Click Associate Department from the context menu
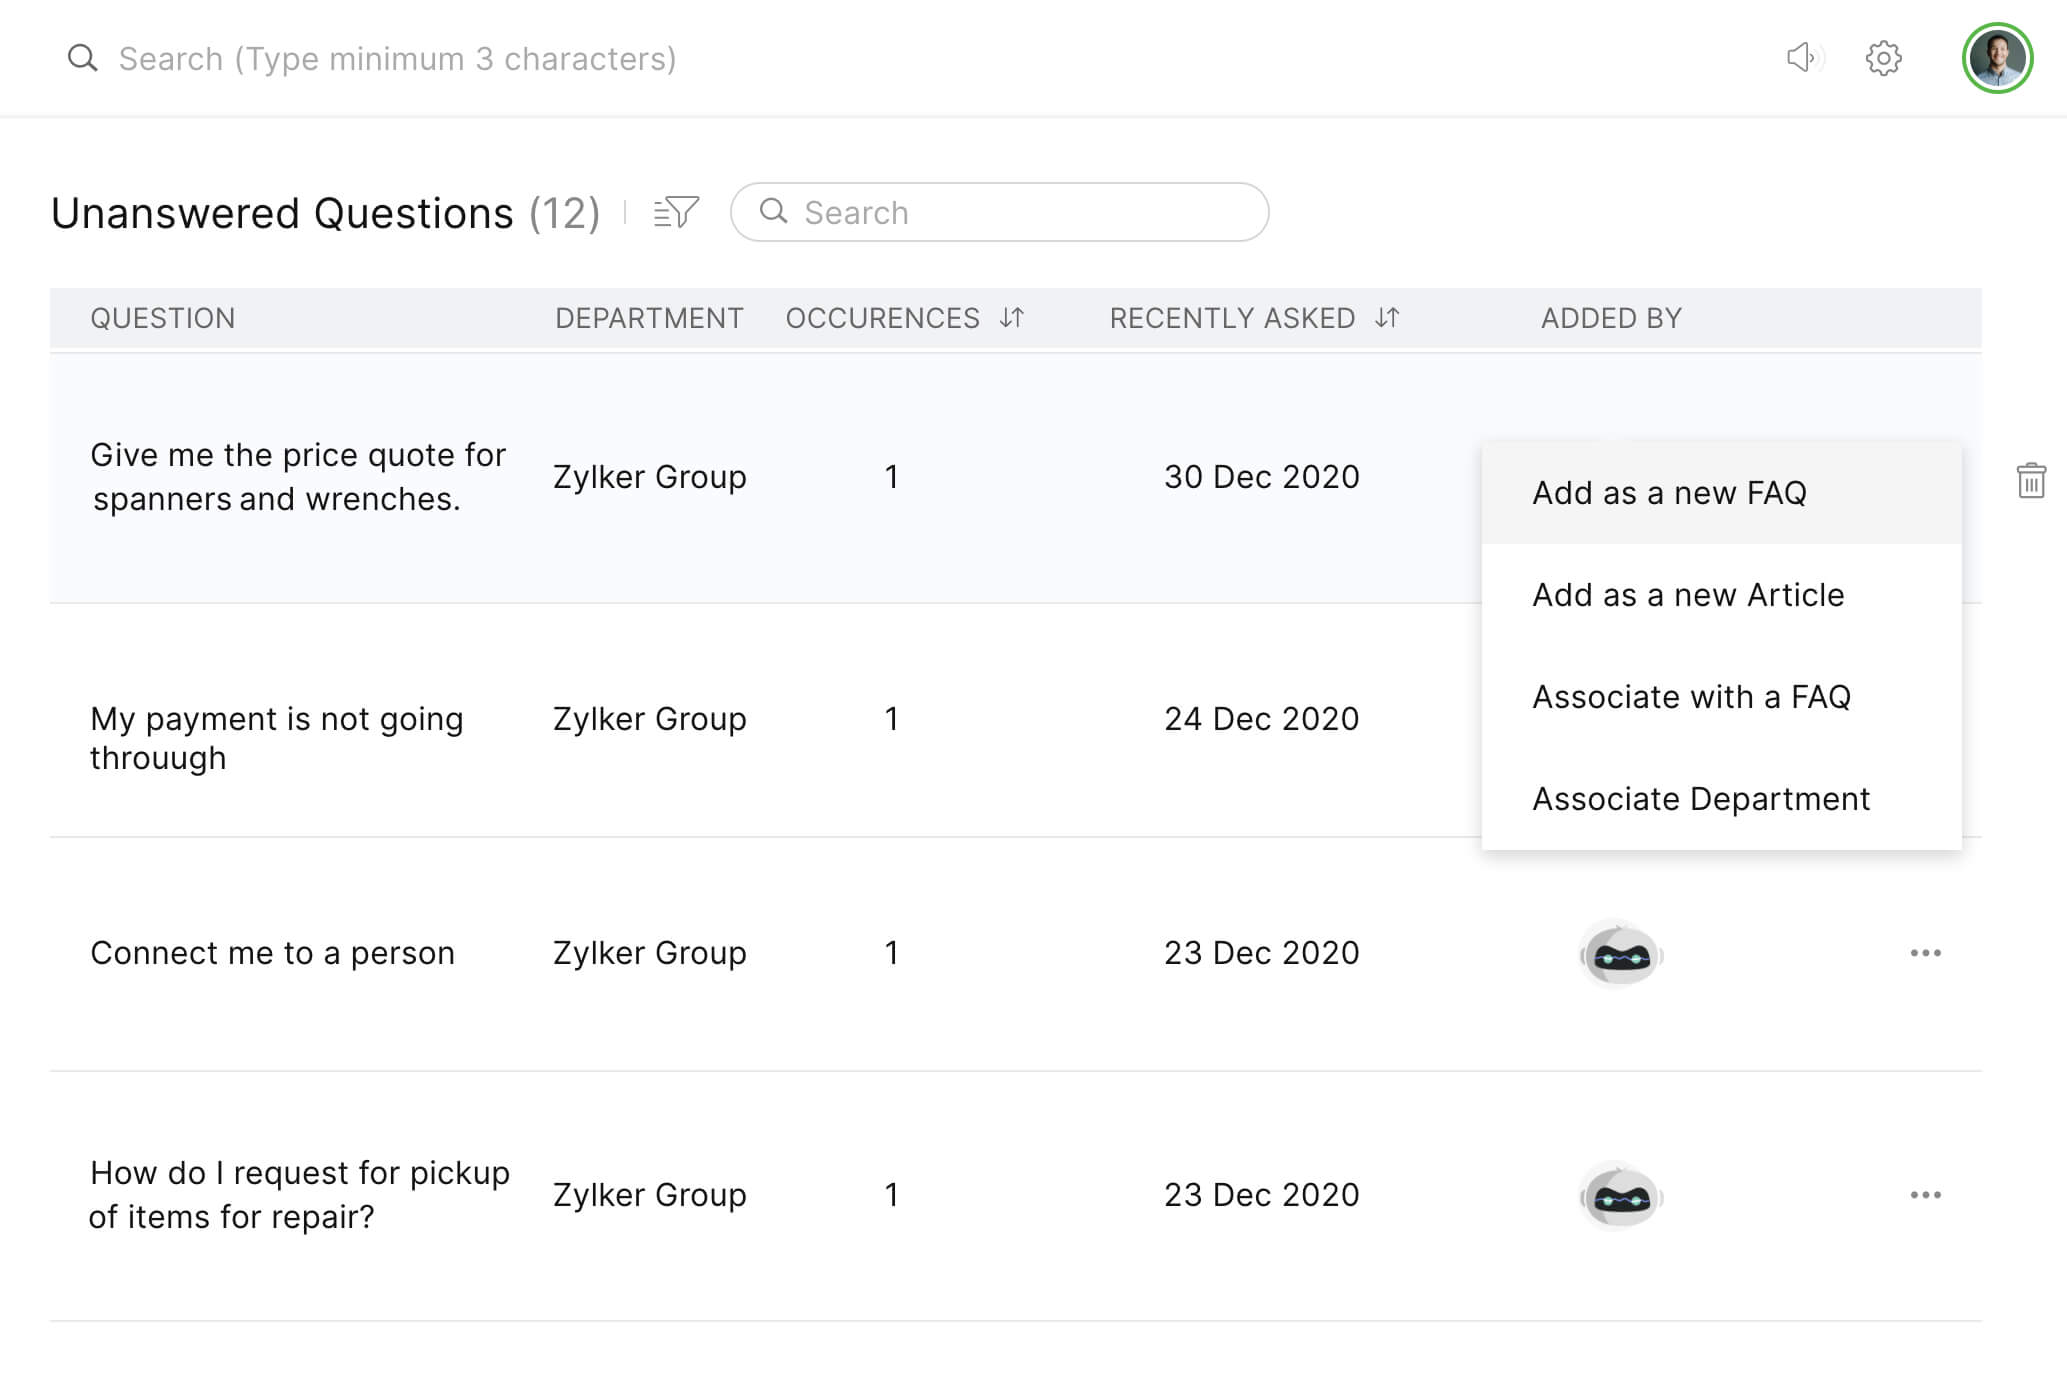 (x=1700, y=798)
